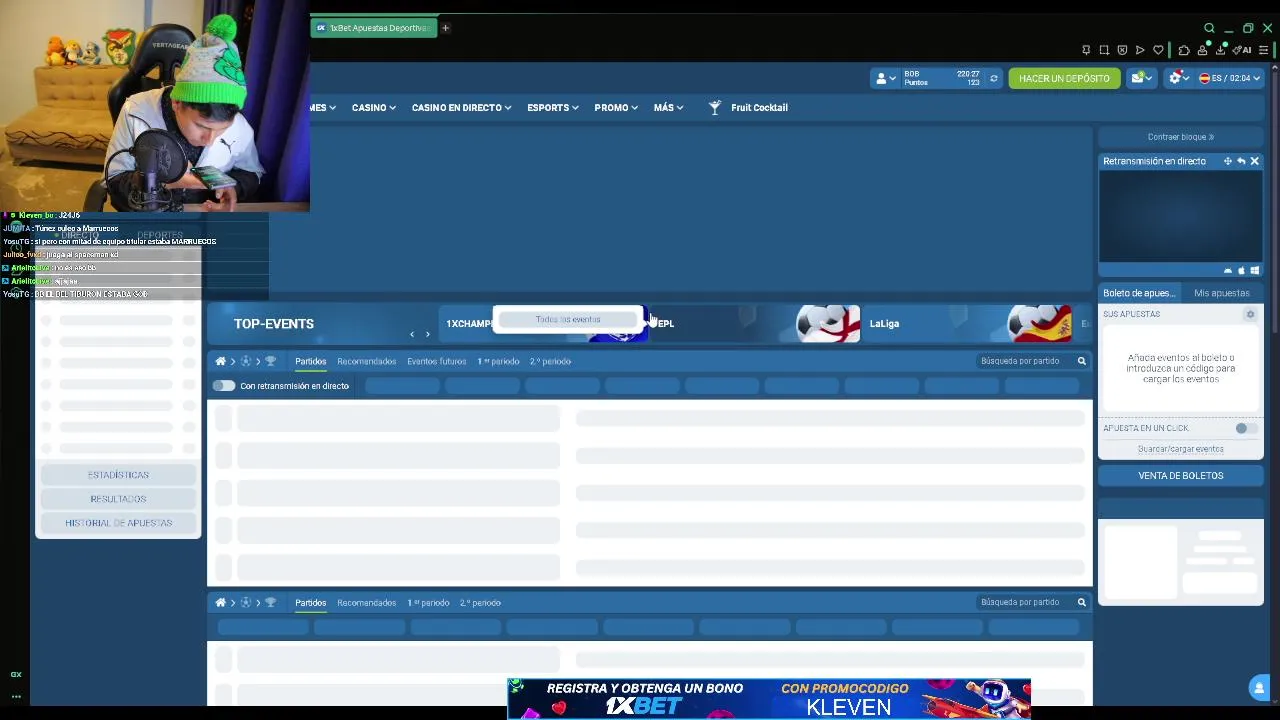Click the trophy icon in second breadcrumb row
The image size is (1280, 720).
270,602
